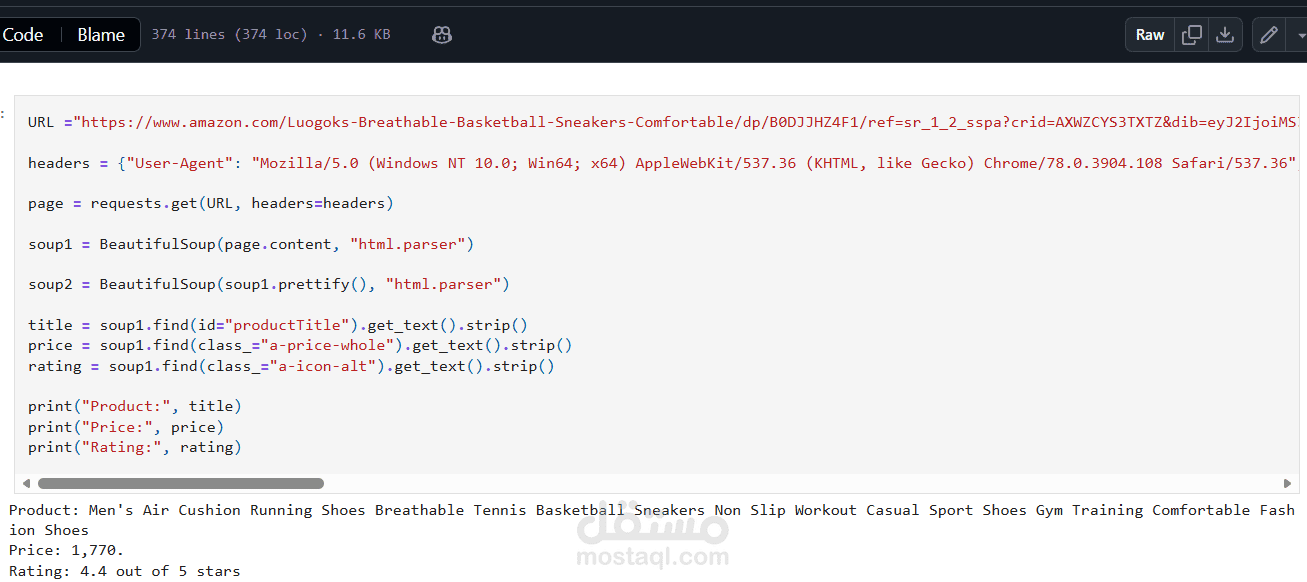Click the 'Rating: 4.4 out of 5 stars' output
Screen dimensions: 1307x582
coord(125,571)
